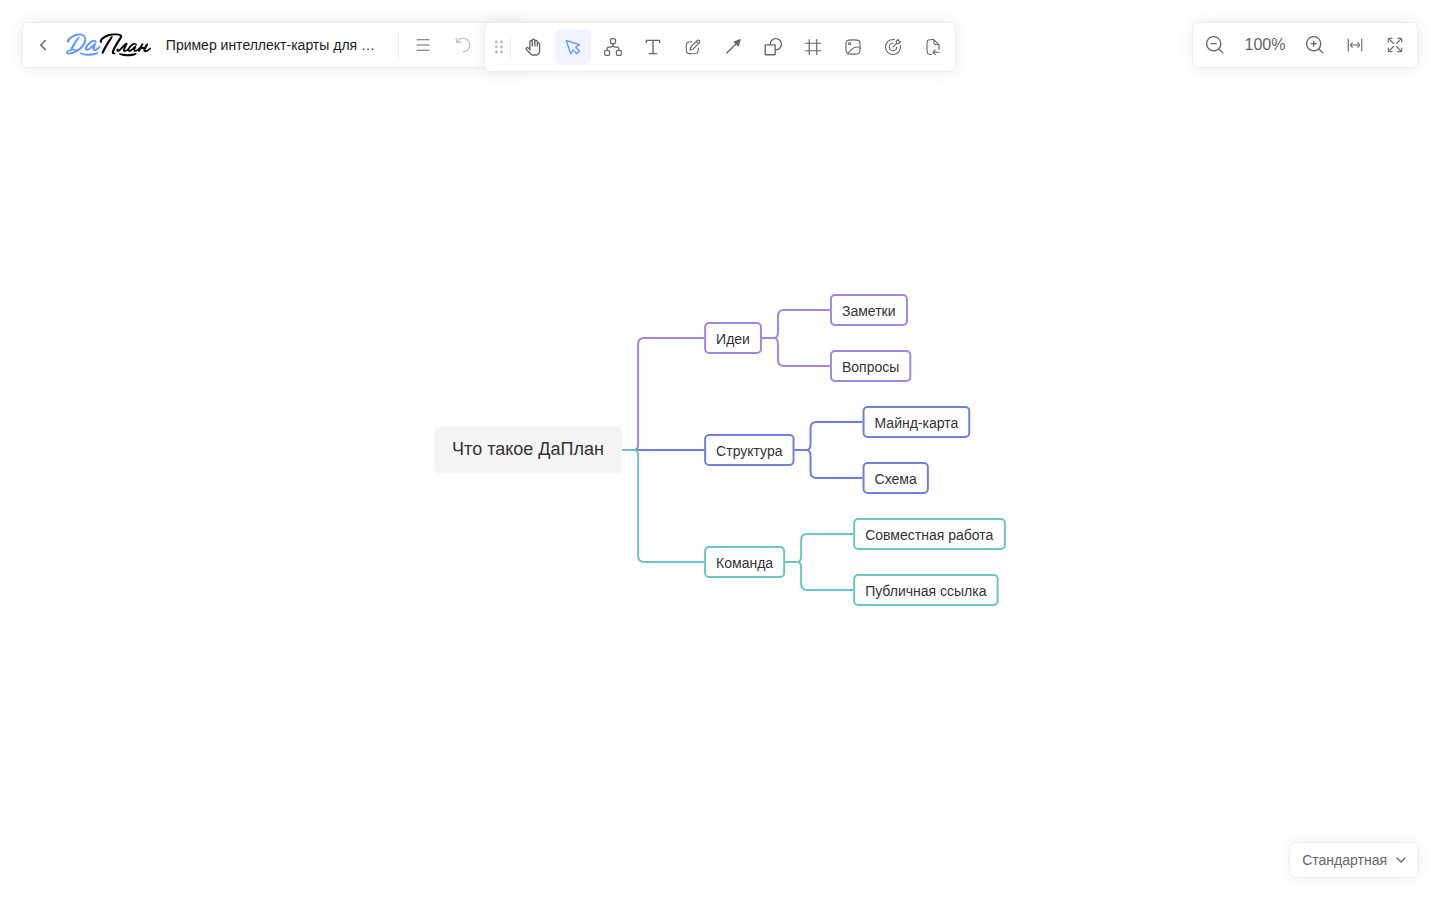
Task: Activate the pointer selection tool
Action: 573,47
